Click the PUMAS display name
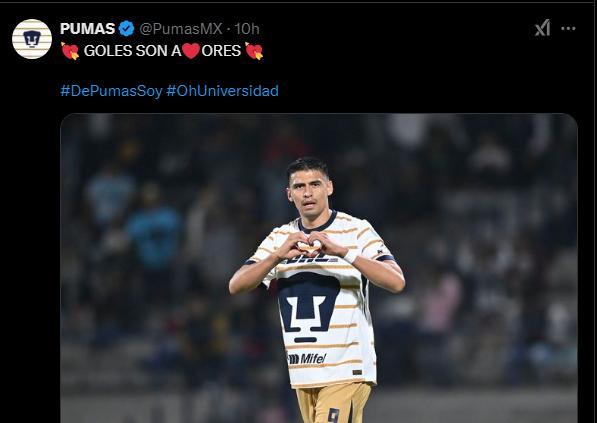The width and height of the screenshot is (597, 423). [88, 29]
